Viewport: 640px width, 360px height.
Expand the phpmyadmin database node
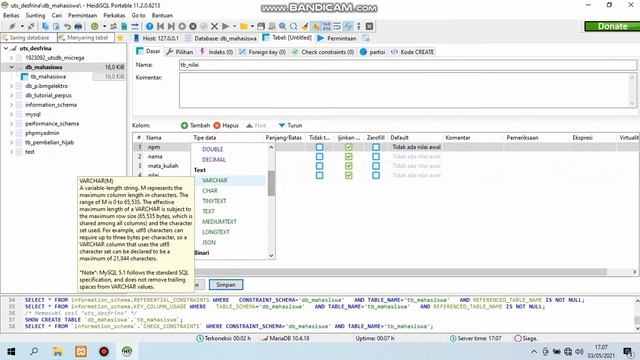click(11, 133)
